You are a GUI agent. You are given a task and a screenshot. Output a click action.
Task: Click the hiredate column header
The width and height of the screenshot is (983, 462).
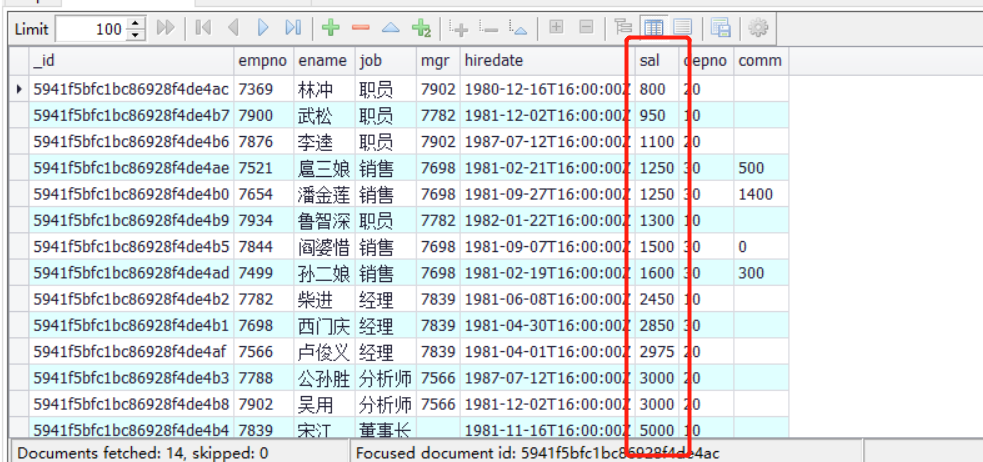[x=547, y=61]
